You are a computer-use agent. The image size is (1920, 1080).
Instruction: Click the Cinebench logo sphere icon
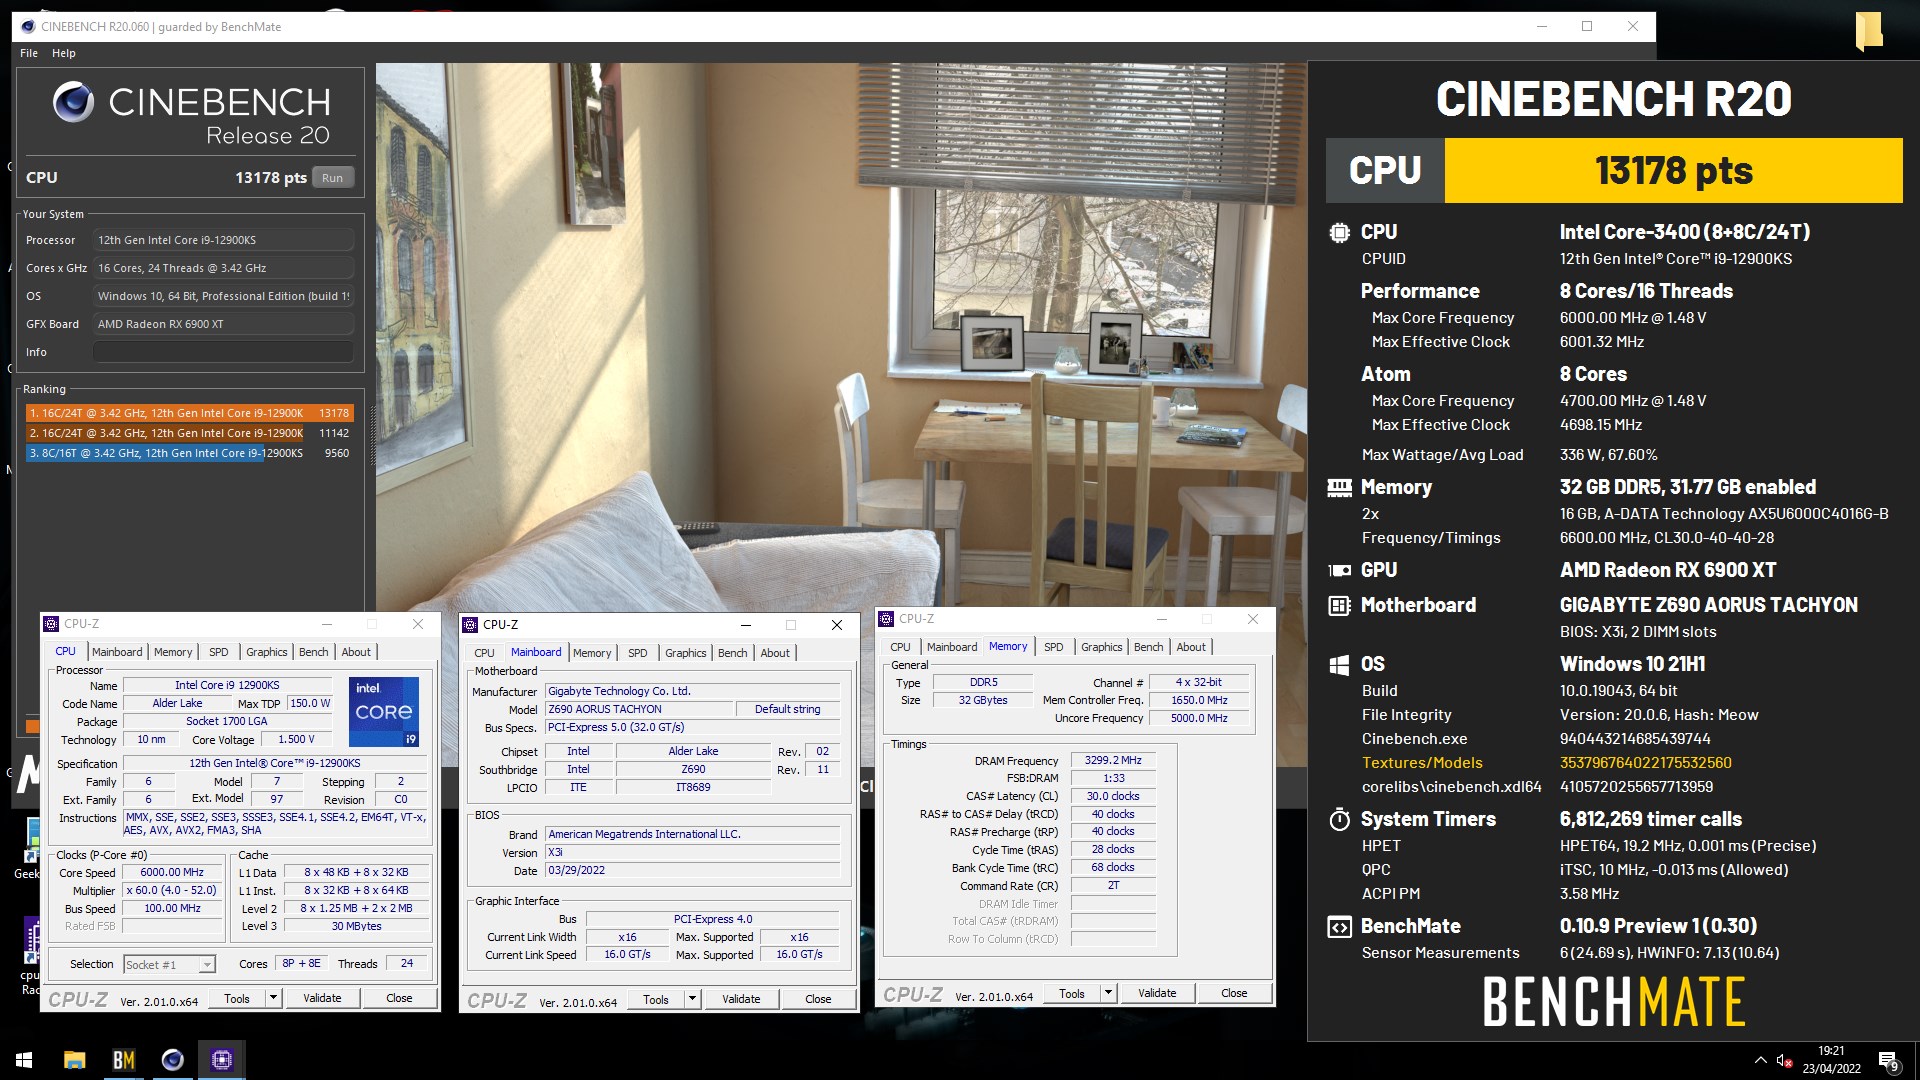tap(73, 102)
